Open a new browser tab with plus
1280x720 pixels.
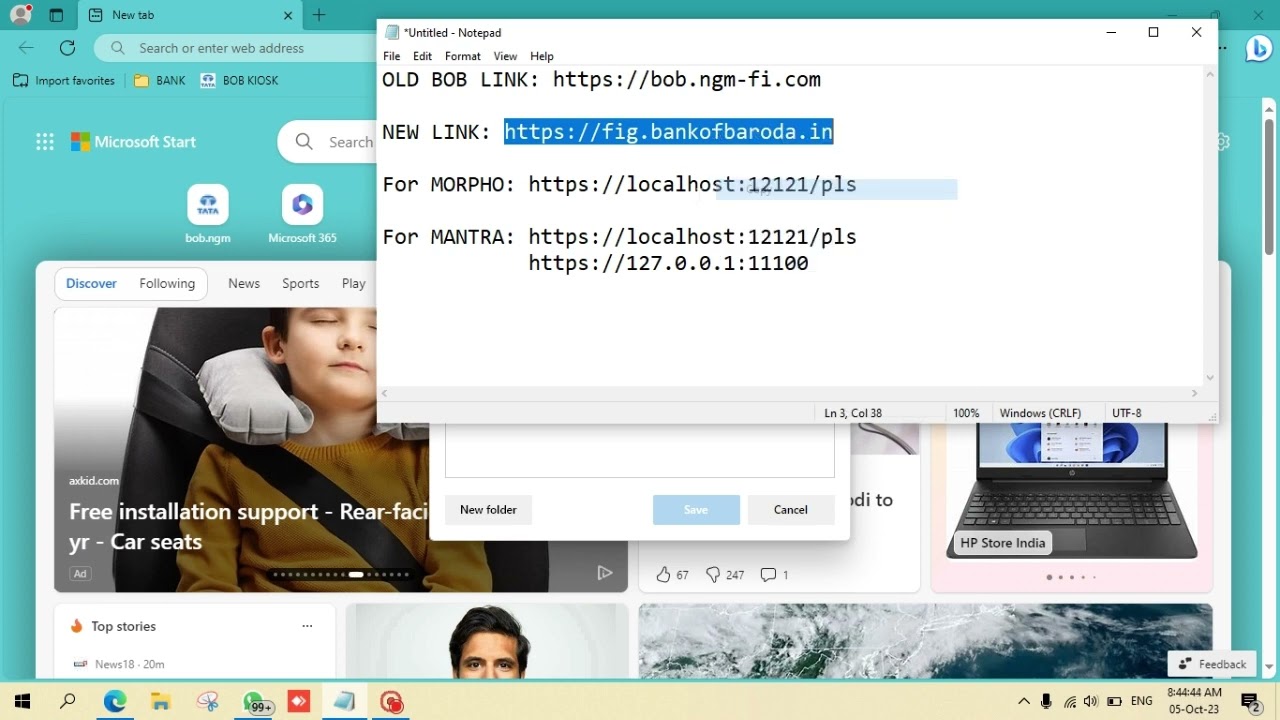(319, 15)
